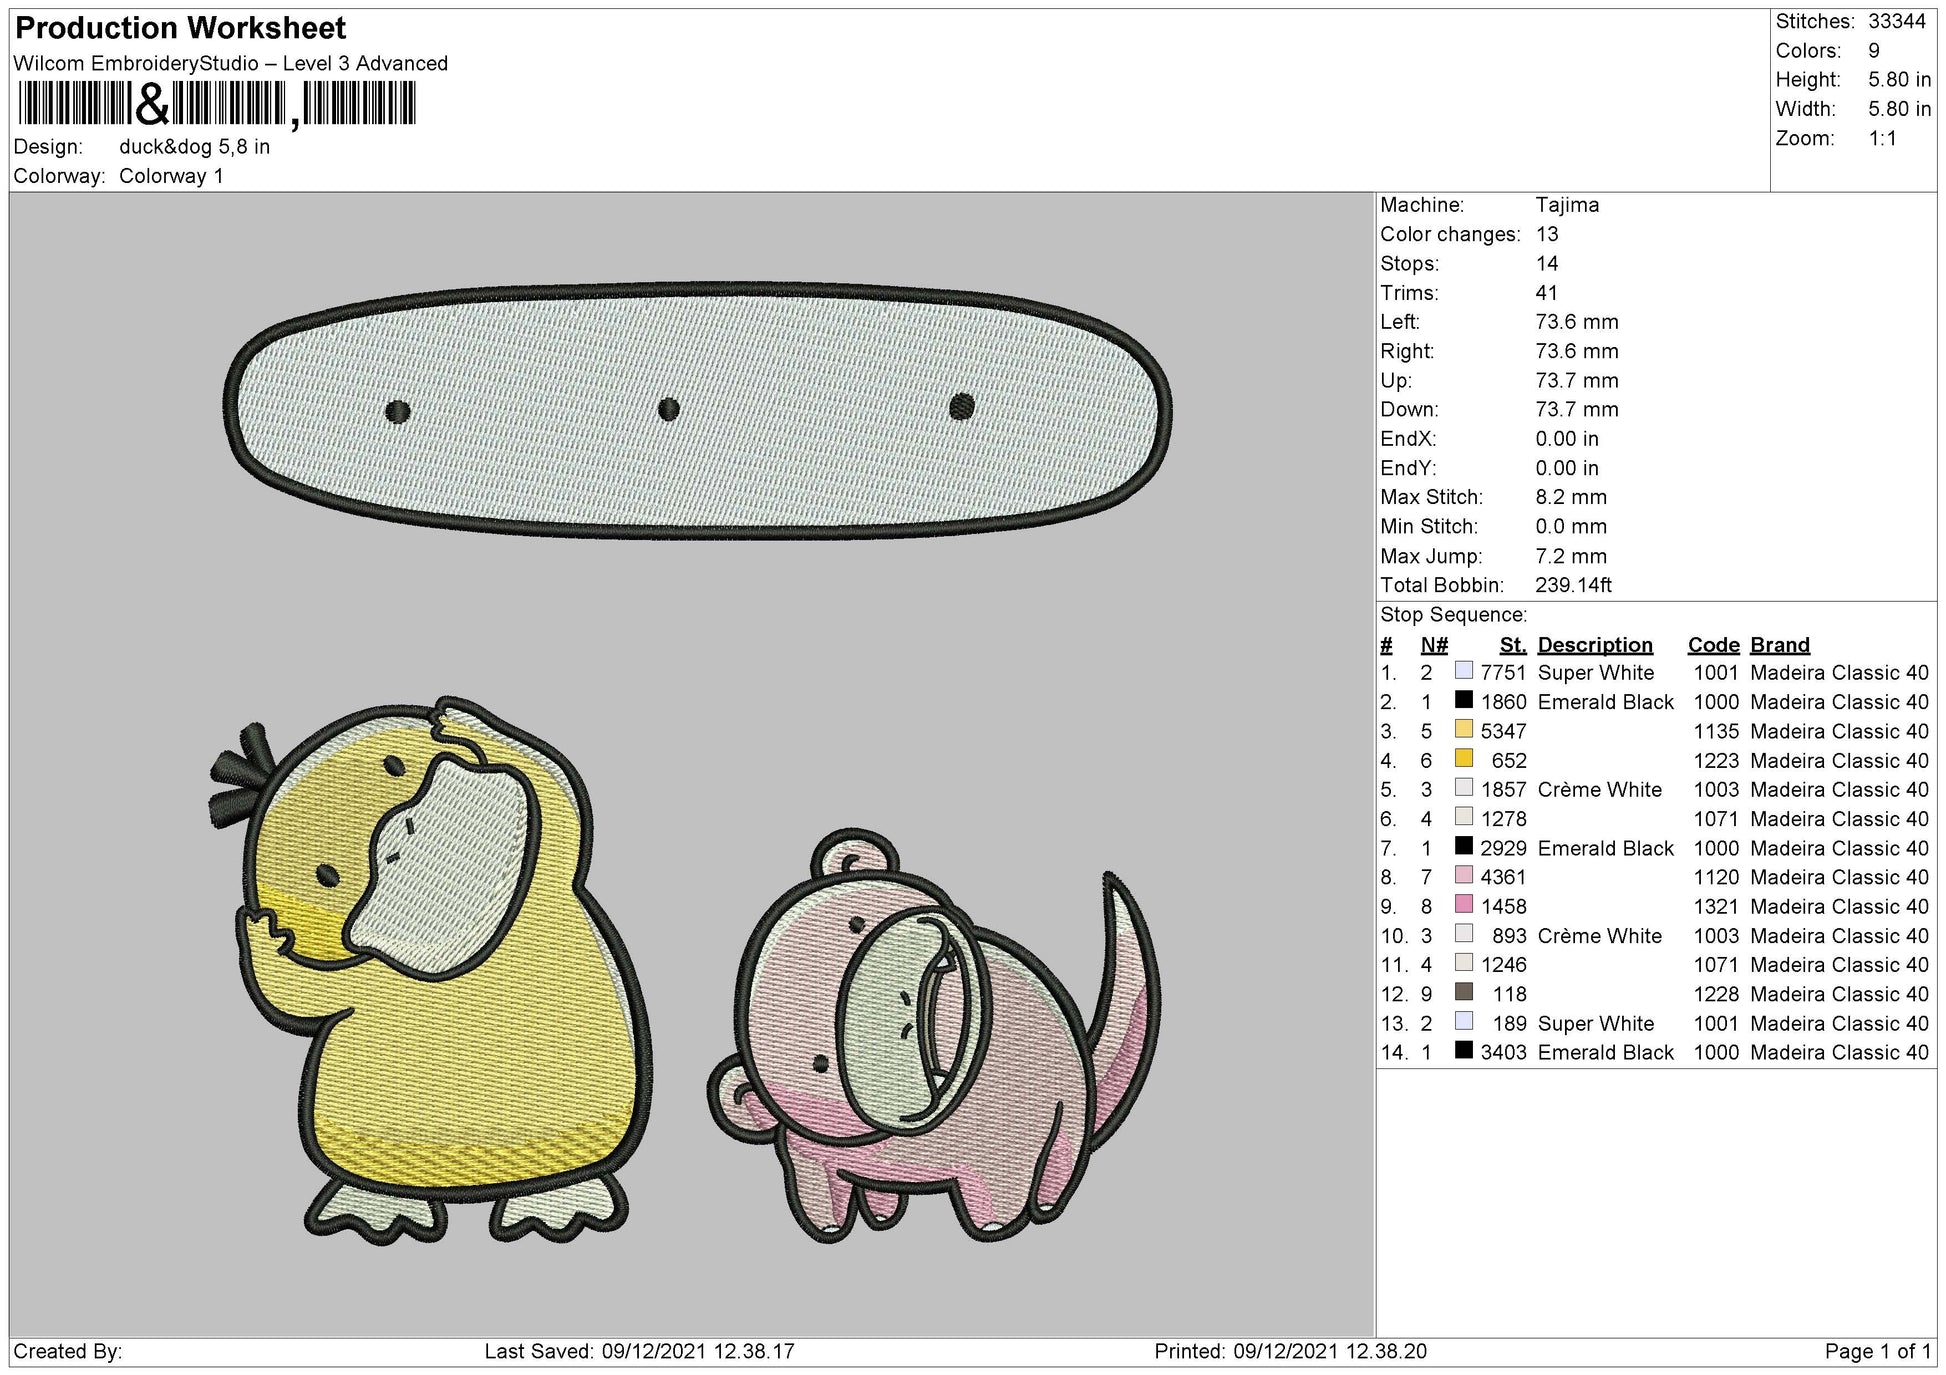Select the pink swatch for code 1321
Viewport: 1946px width, 1375px height.
point(1464,904)
